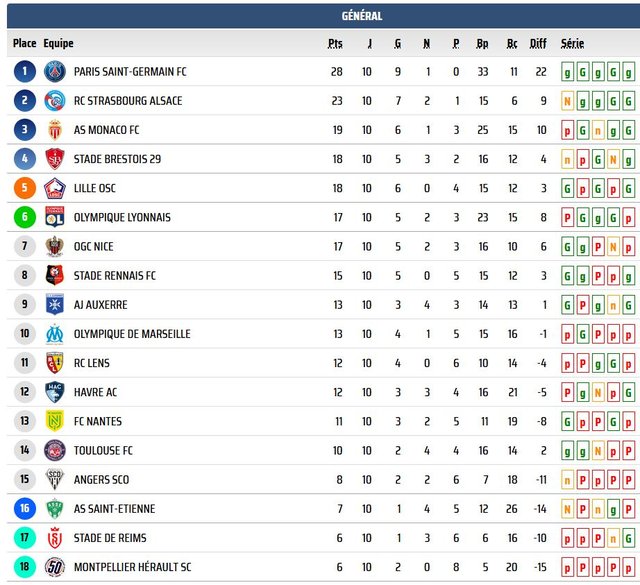Select the GÉNÉRAL standings tab

[362, 16]
